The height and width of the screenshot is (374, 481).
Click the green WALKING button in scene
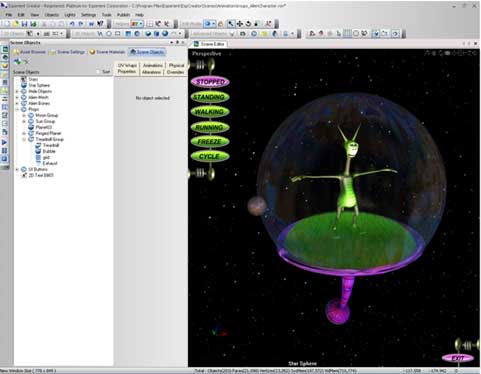pyautogui.click(x=210, y=112)
